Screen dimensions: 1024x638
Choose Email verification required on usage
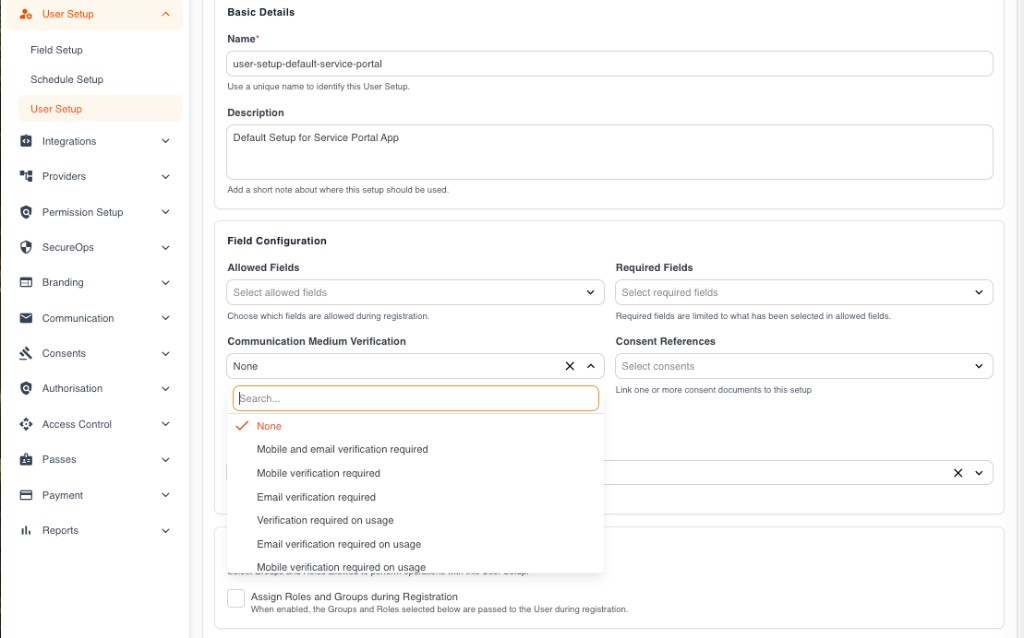pos(415,544)
